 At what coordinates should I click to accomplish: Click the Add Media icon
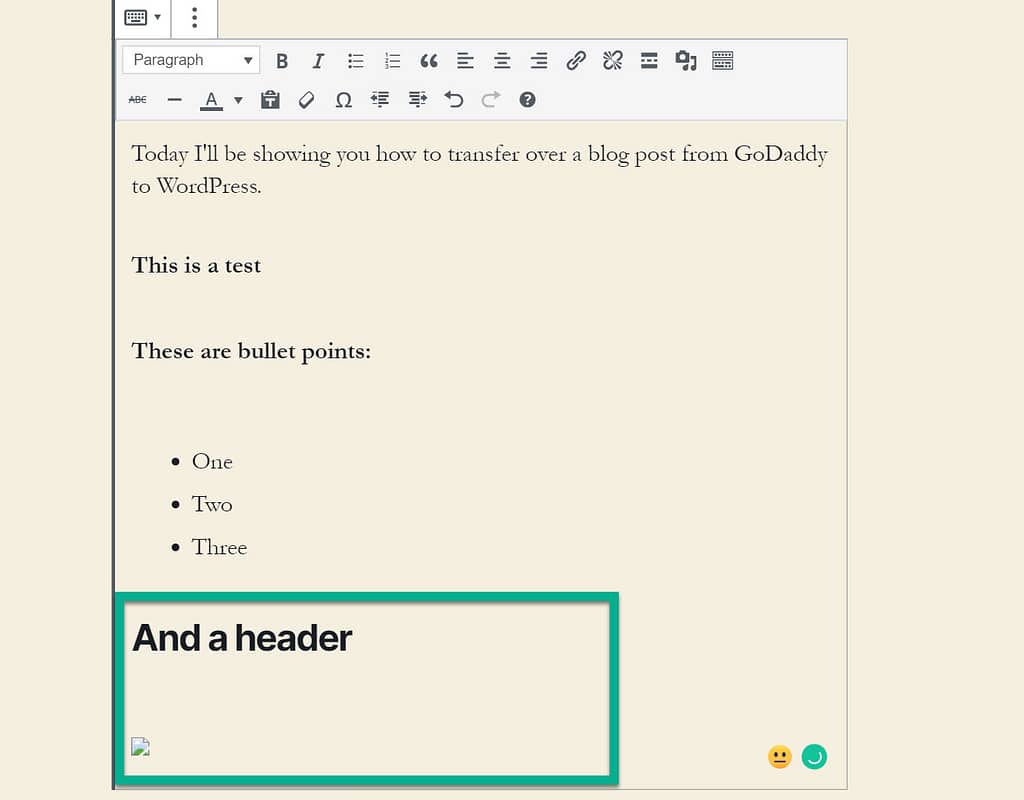(686, 61)
